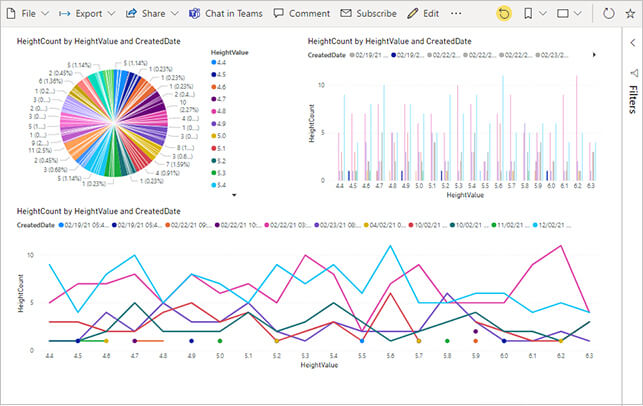Click the bar chart HeightValue axis title
The height and width of the screenshot is (406, 643).
(x=465, y=195)
